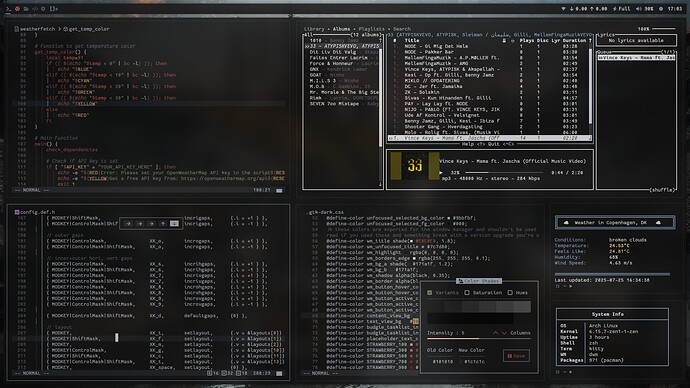Click the wifi status icon
The image size is (690, 388).
(563, 8)
